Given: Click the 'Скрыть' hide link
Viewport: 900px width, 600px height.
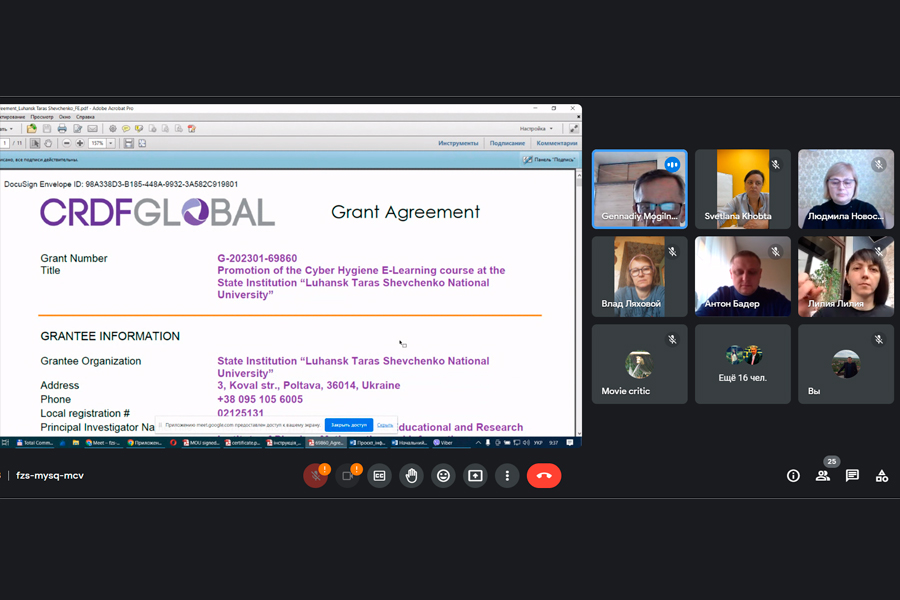Looking at the screenshot, I should [385, 425].
